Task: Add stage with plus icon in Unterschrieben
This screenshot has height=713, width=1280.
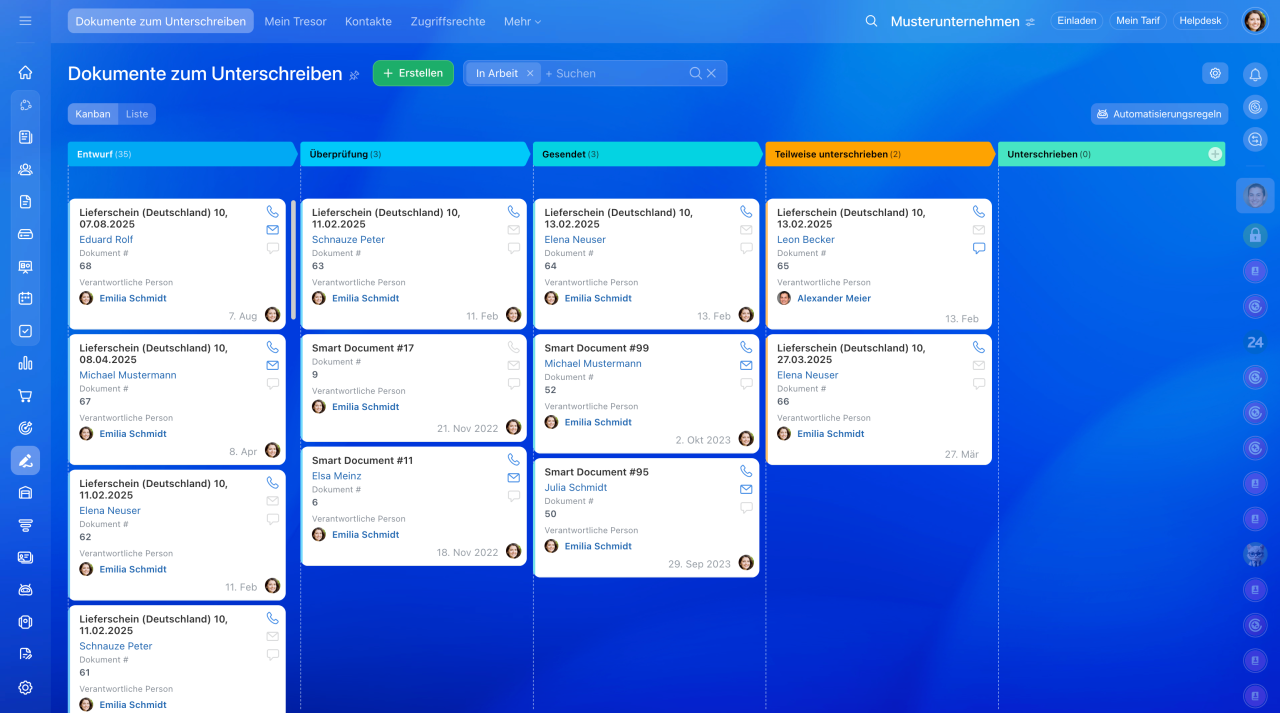Action: (x=1215, y=154)
